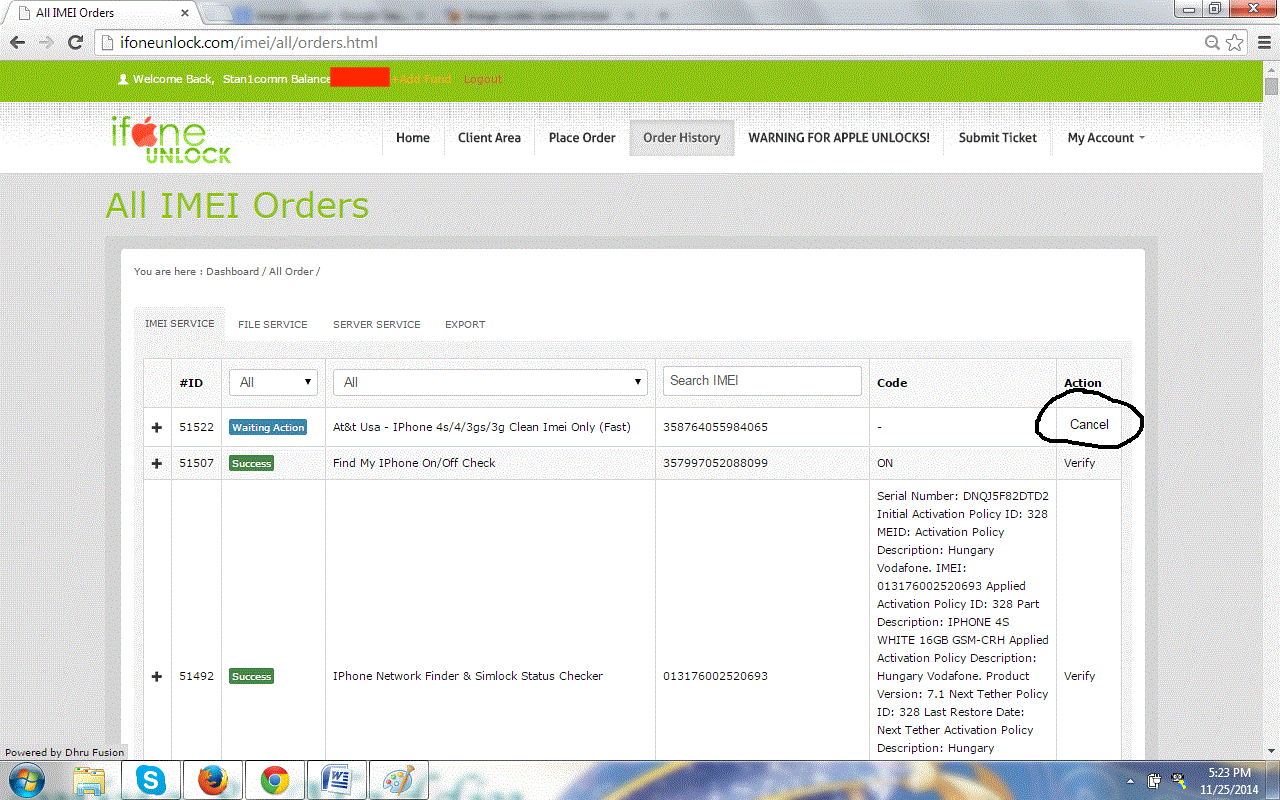
Task: Open My Account dropdown menu
Action: (1106, 138)
